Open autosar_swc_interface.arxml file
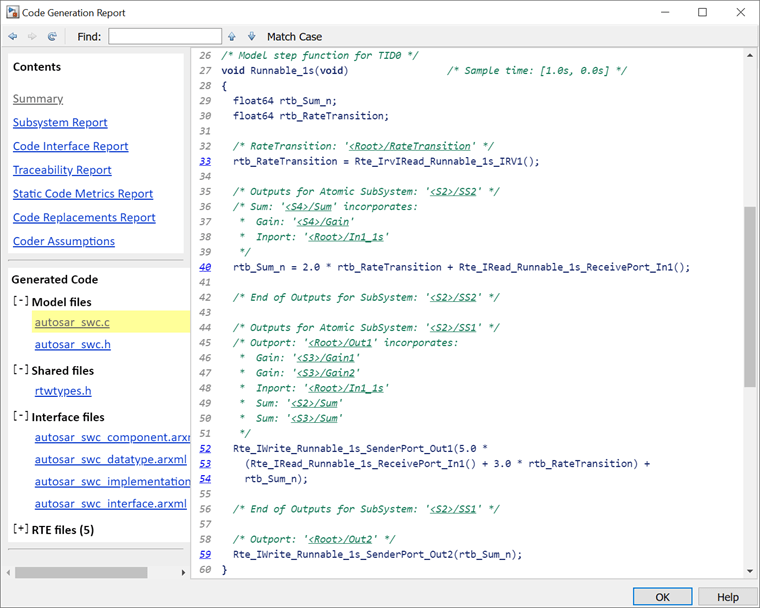The height and width of the screenshot is (608, 760). point(111,504)
